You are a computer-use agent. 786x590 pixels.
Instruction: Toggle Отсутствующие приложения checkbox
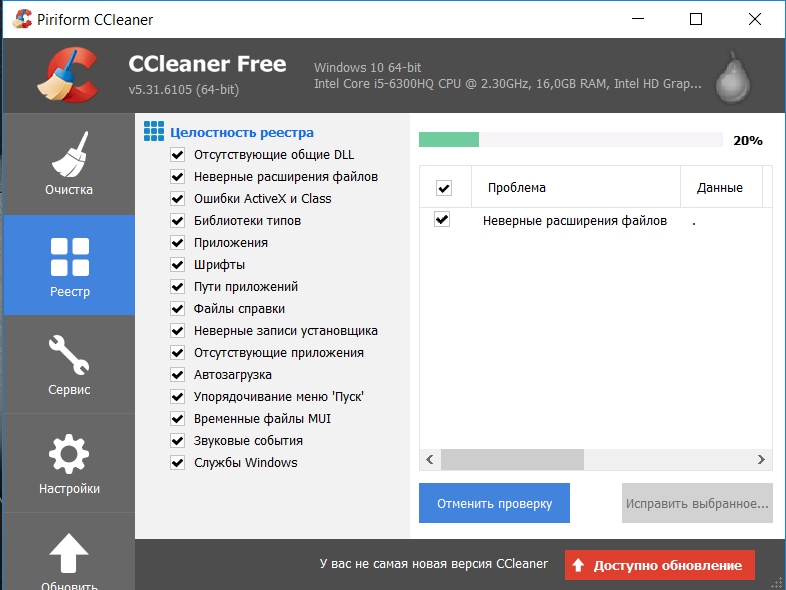(x=177, y=353)
